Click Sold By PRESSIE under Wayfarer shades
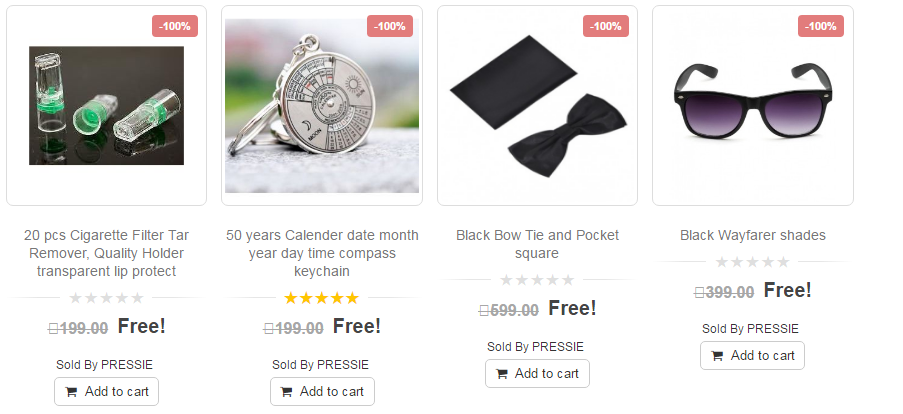 [750, 329]
